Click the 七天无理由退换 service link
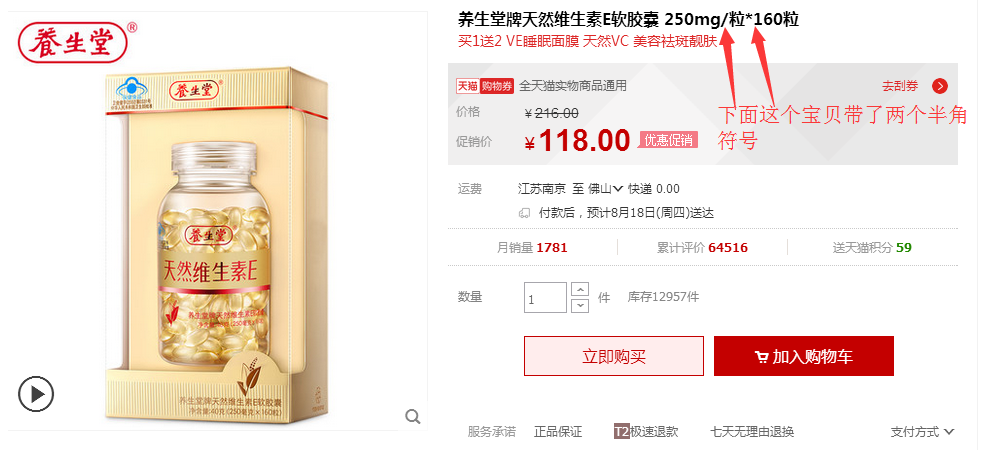 point(752,431)
